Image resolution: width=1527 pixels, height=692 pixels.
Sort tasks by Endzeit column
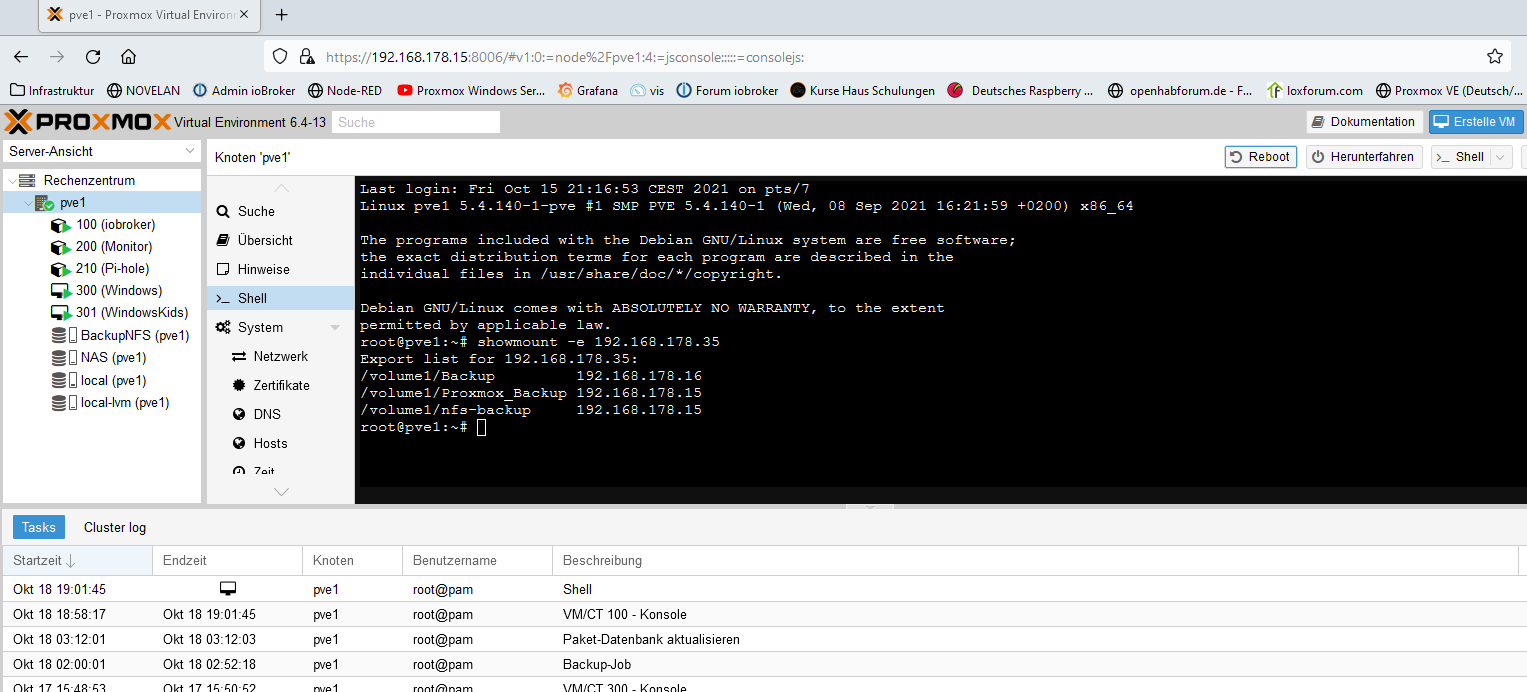227,560
